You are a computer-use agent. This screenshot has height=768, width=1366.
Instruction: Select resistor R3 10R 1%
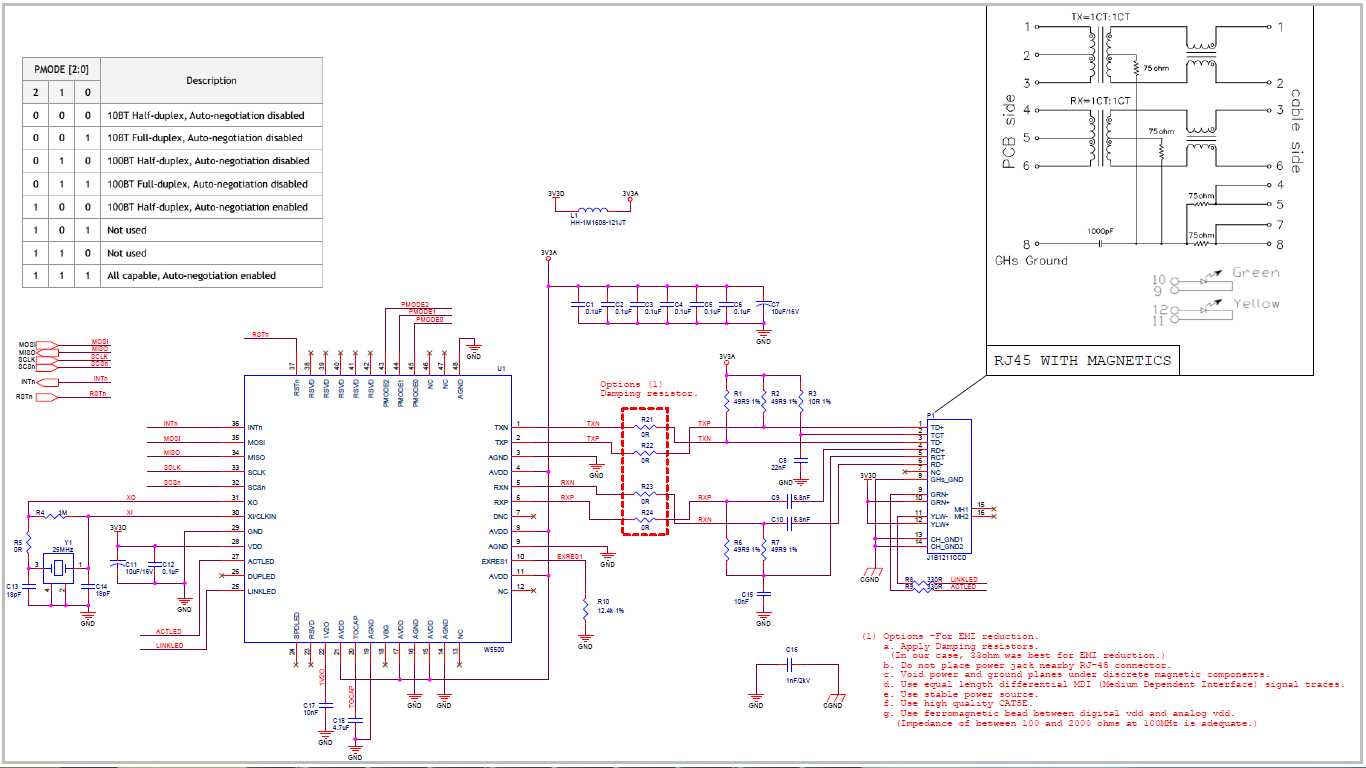tap(800, 399)
